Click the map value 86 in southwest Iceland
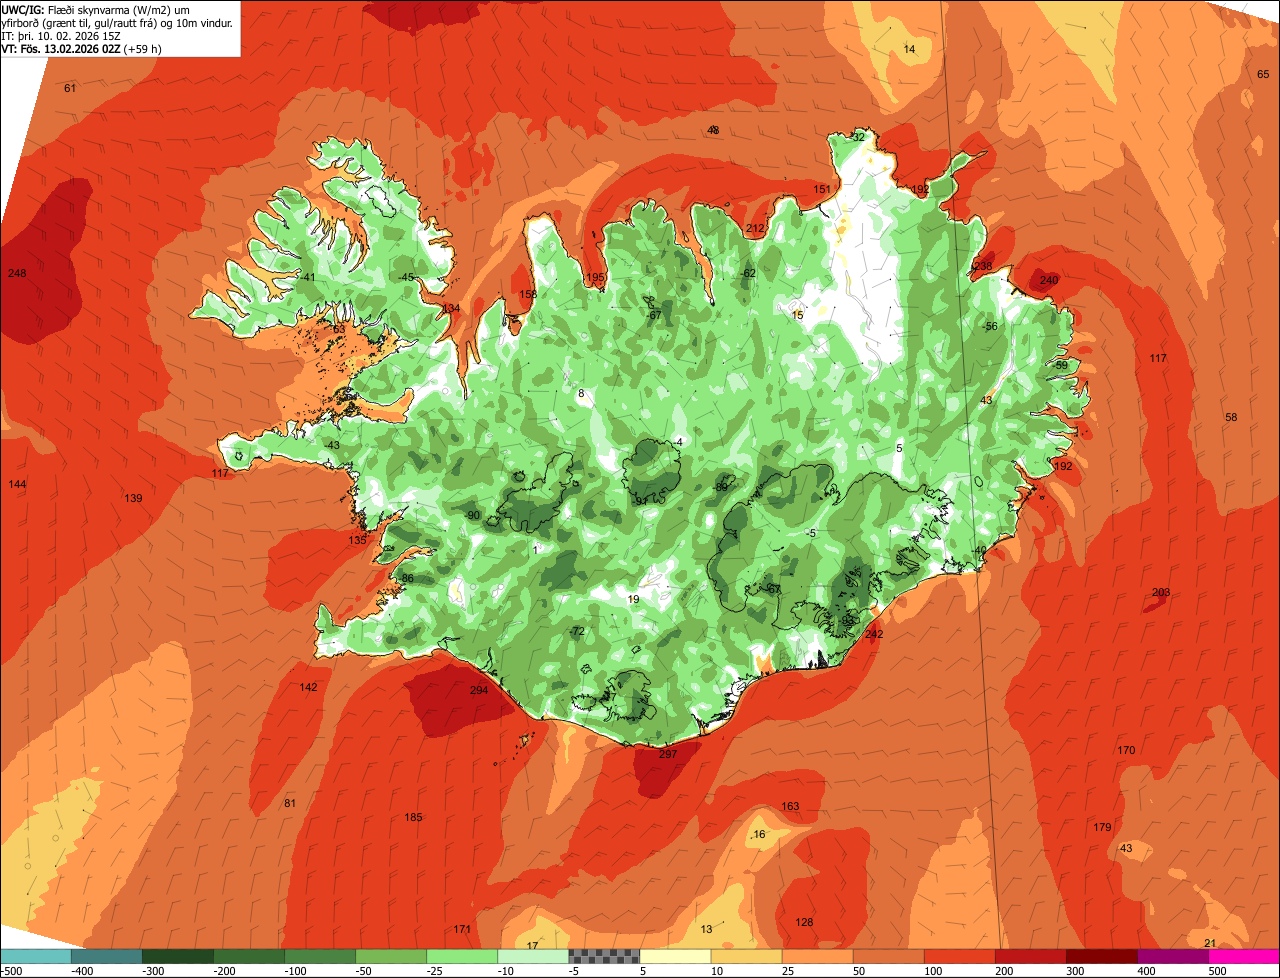The width and height of the screenshot is (1280, 978). (407, 578)
